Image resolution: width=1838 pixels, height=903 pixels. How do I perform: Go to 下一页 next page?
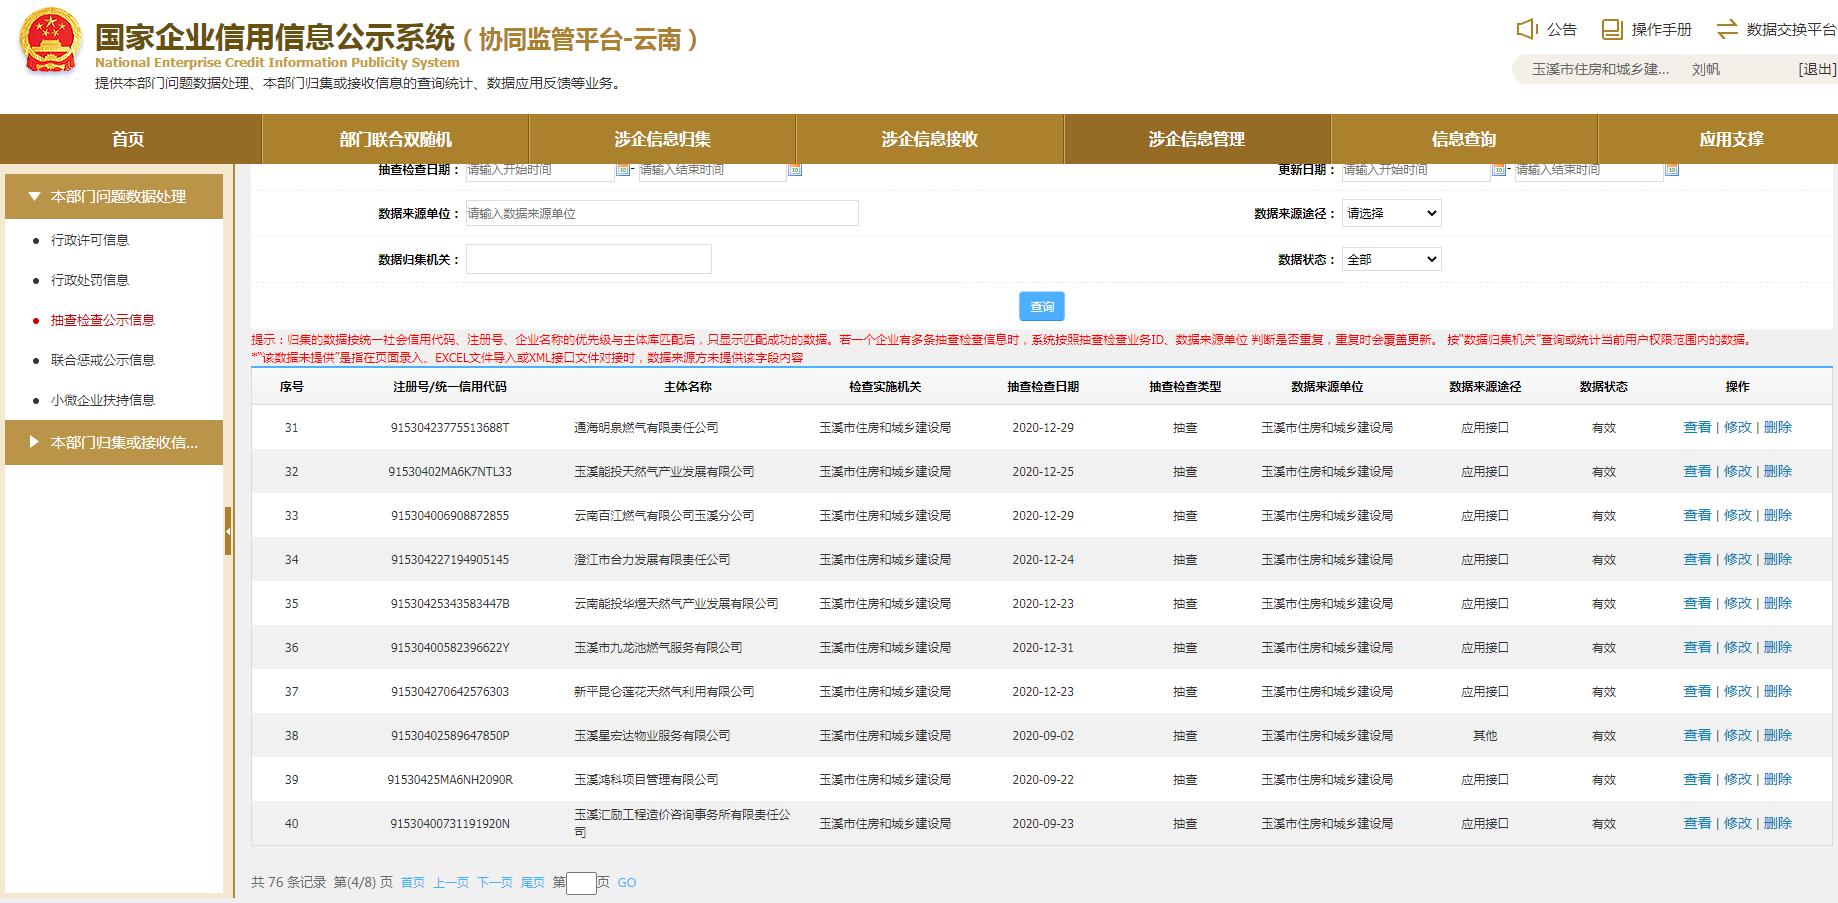point(495,883)
